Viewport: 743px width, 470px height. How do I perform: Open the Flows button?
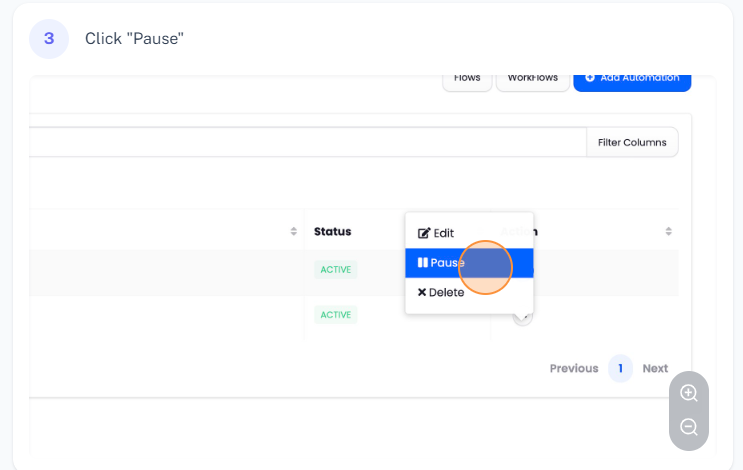467,78
